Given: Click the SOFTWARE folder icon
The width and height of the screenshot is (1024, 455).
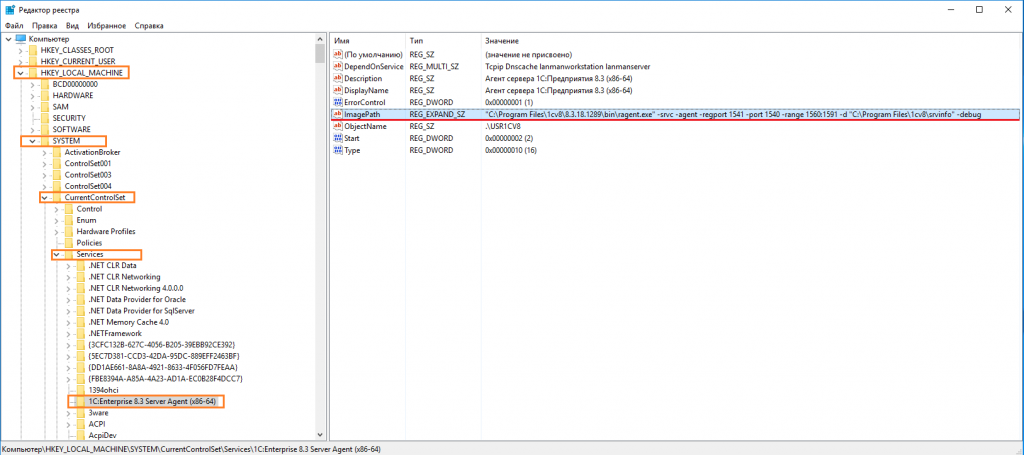Looking at the screenshot, I should [44, 129].
